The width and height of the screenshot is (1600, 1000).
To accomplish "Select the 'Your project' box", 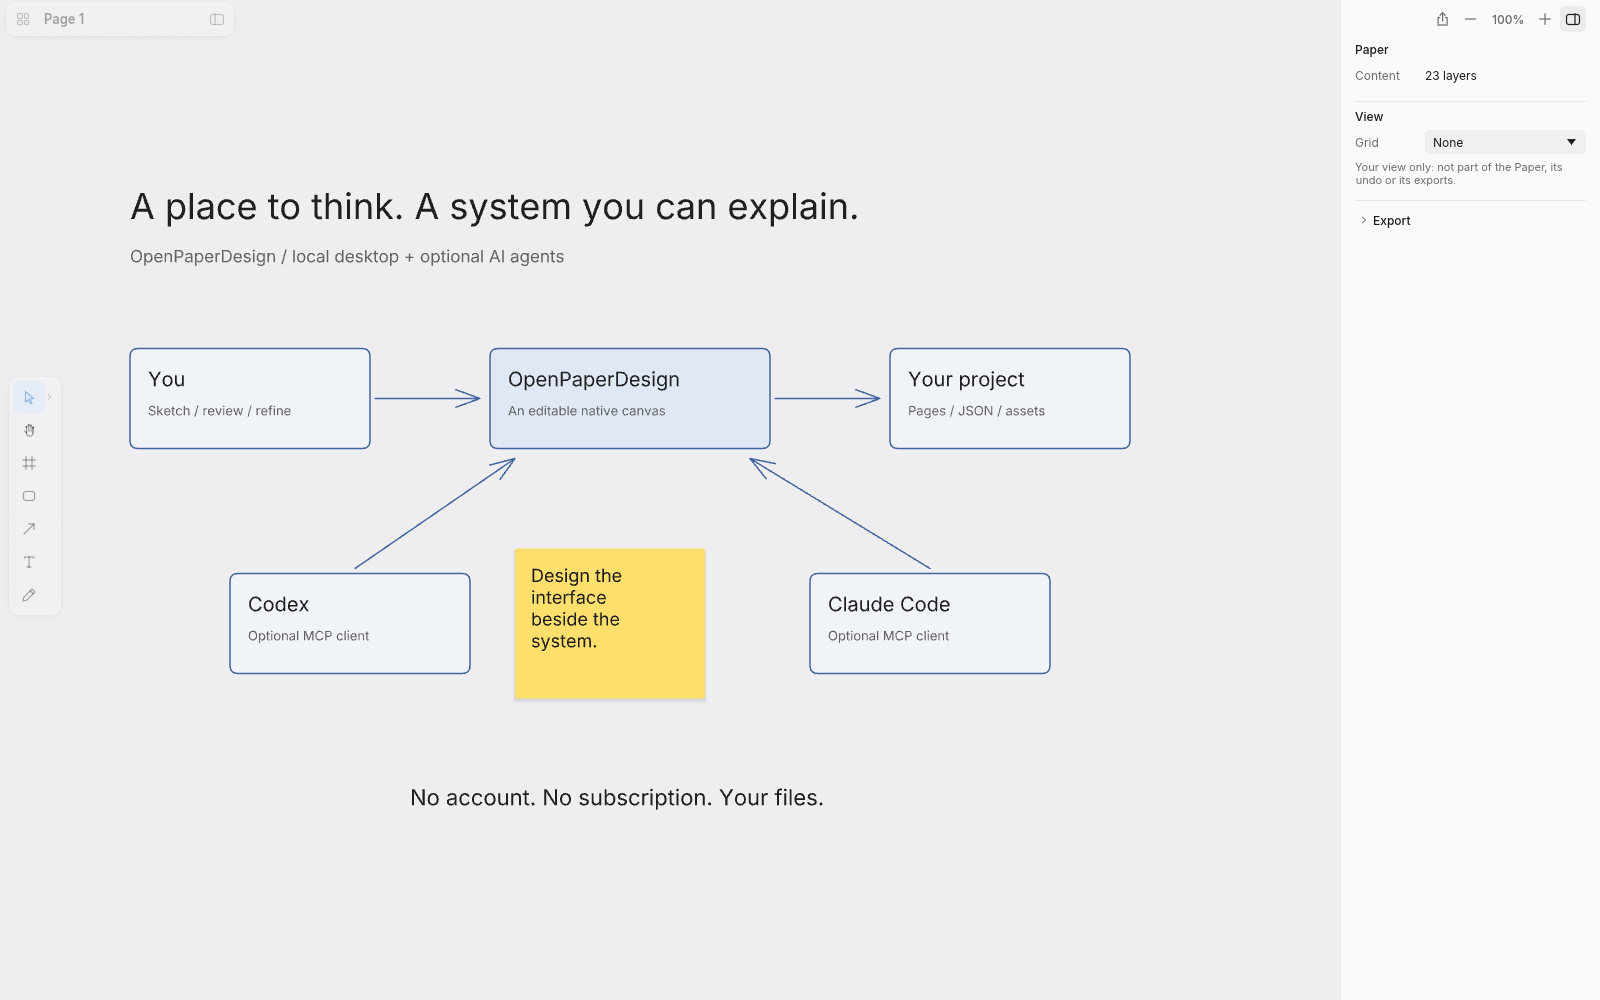I will coord(1010,398).
